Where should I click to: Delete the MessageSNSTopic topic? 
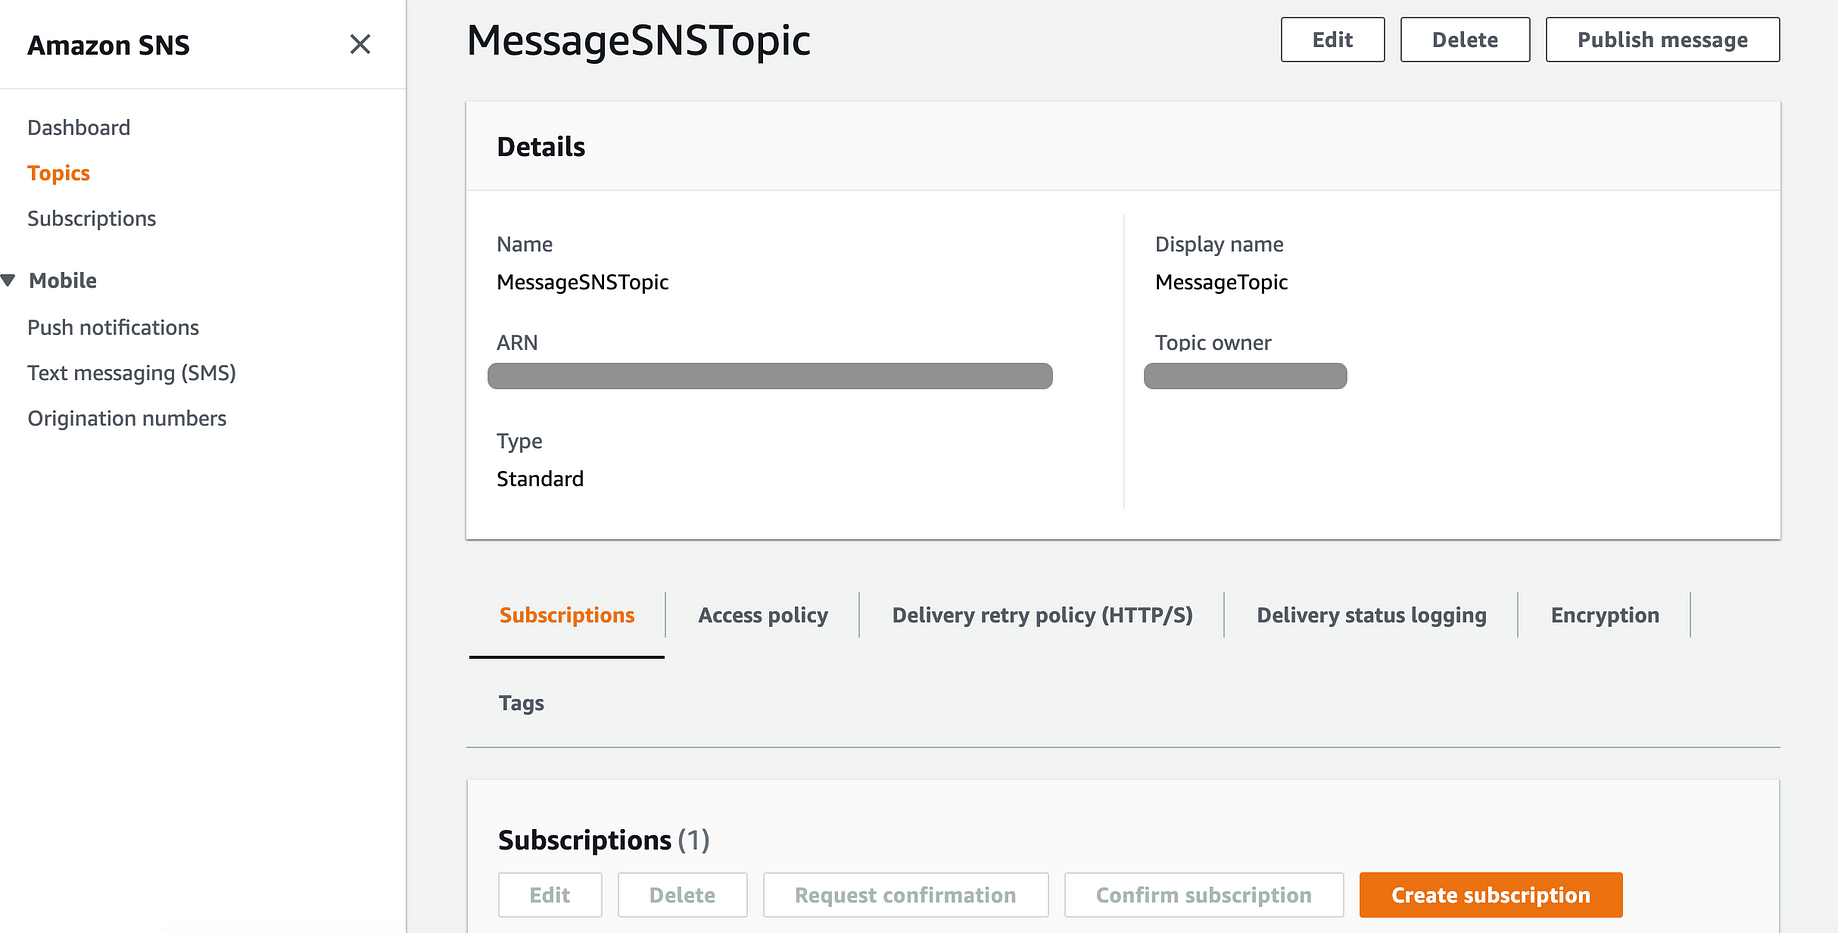point(1465,40)
